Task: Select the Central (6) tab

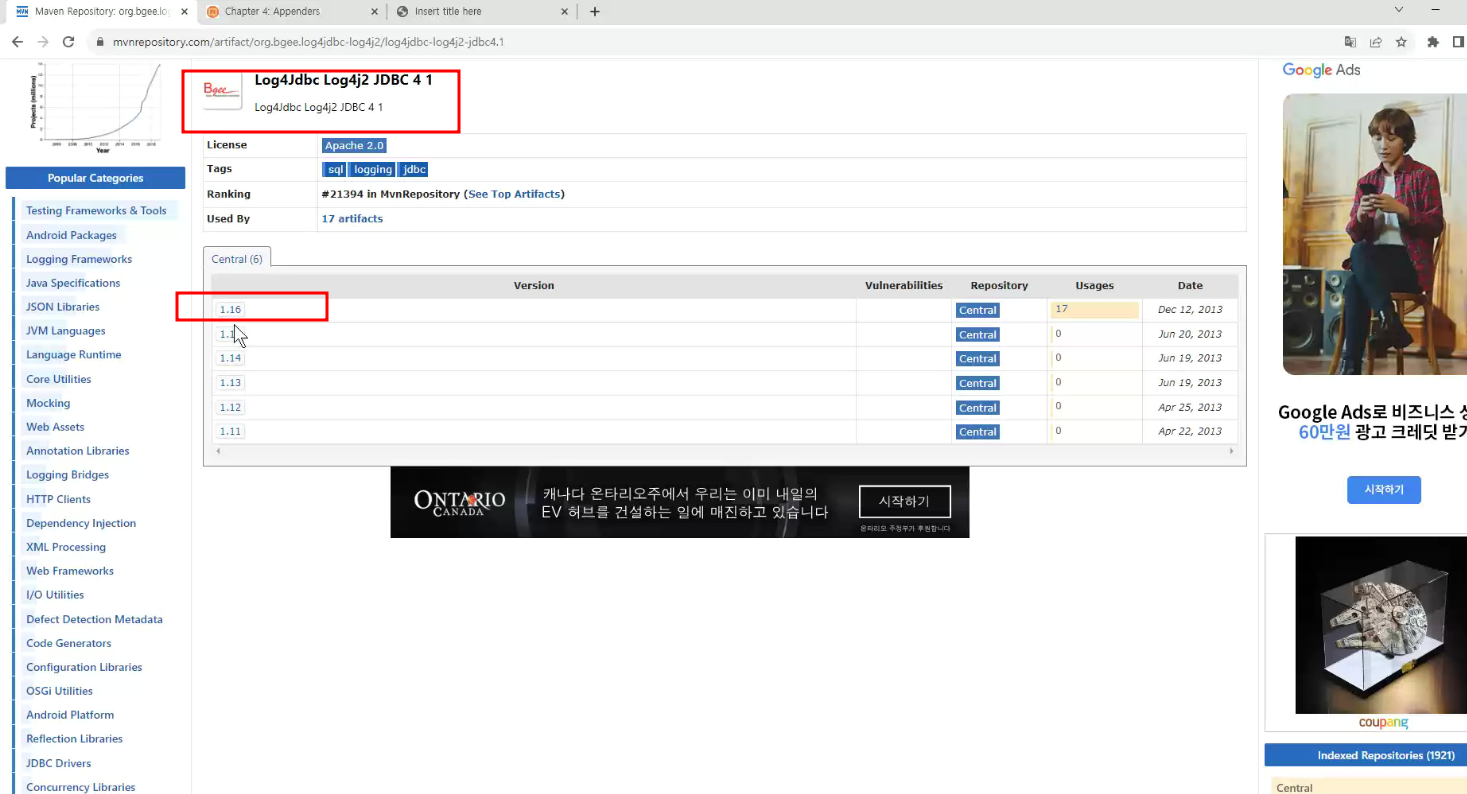Action: pyautogui.click(x=237, y=259)
